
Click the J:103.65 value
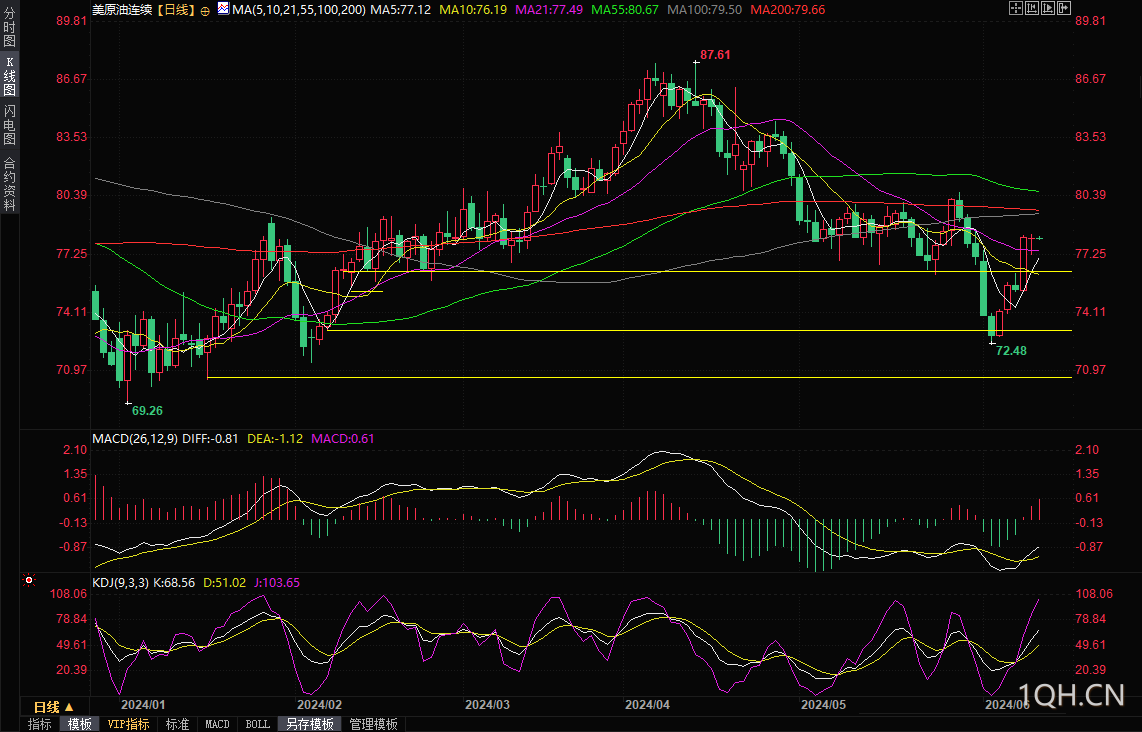[x=277, y=583]
